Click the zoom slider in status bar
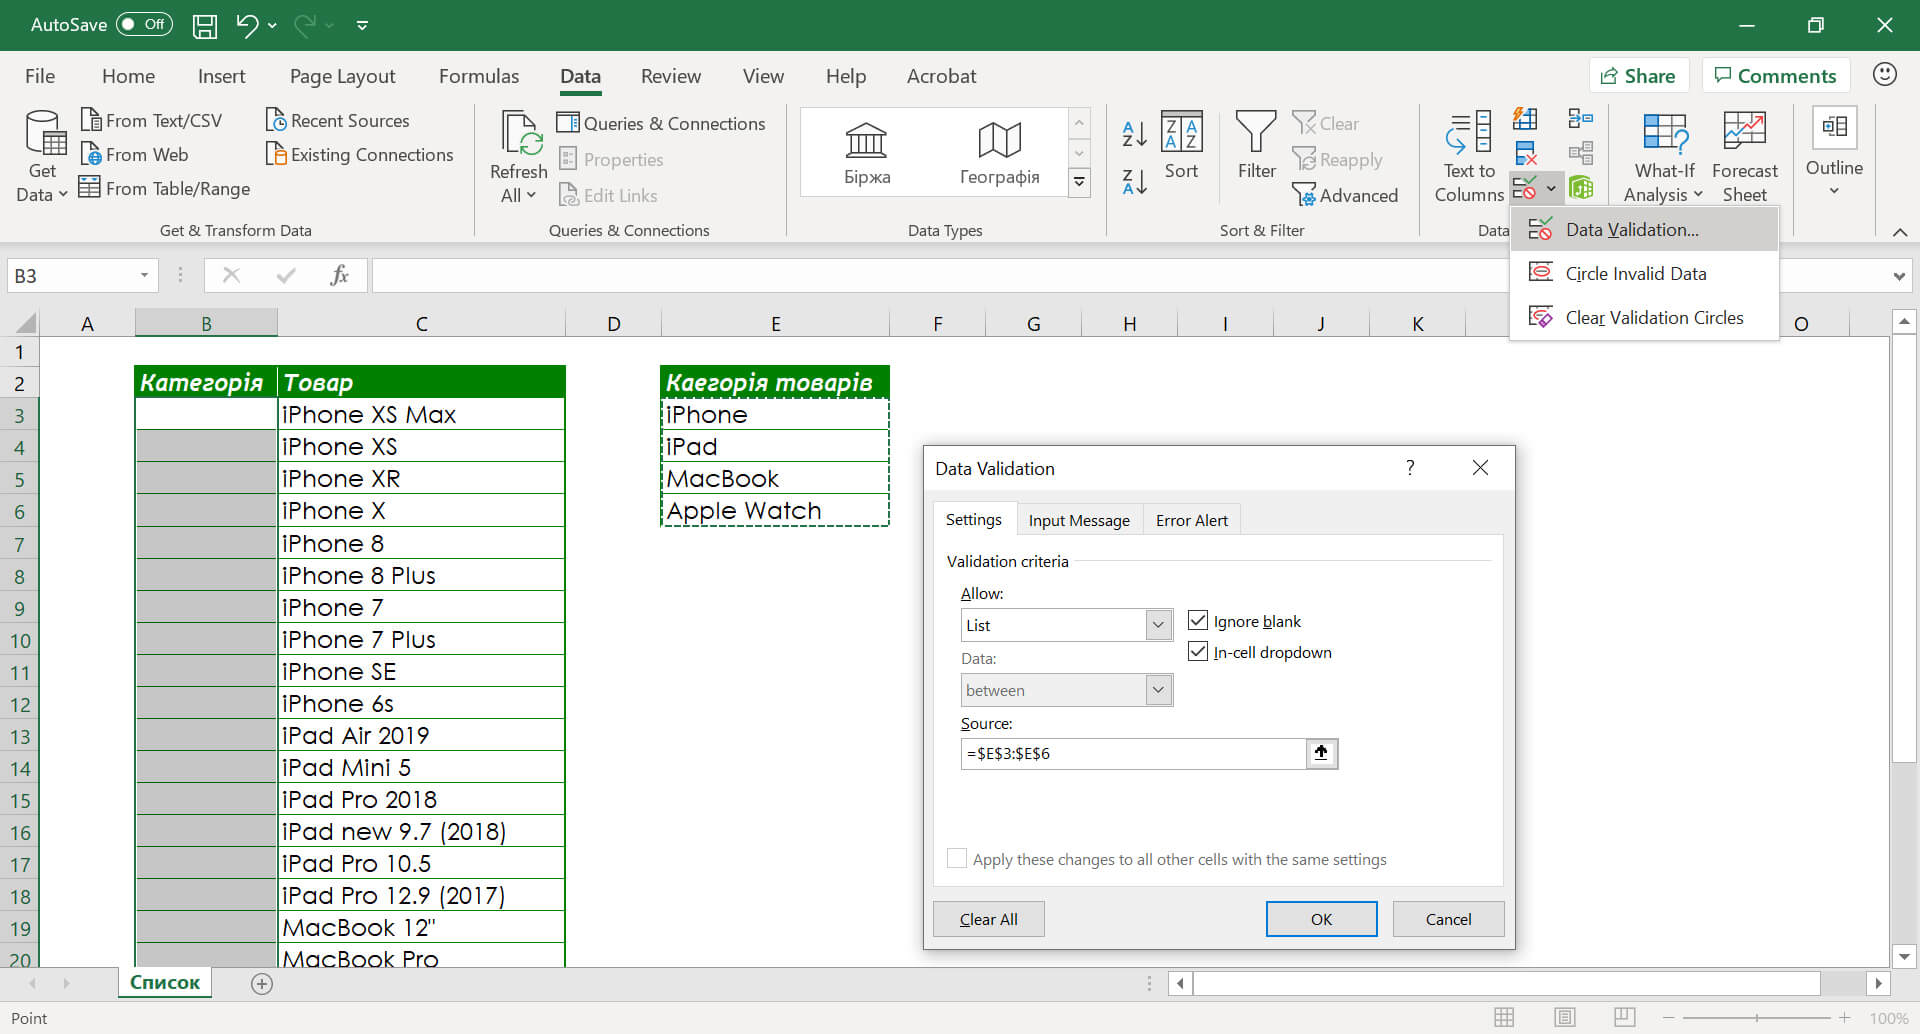Image resolution: width=1920 pixels, height=1034 pixels. (1756, 1018)
